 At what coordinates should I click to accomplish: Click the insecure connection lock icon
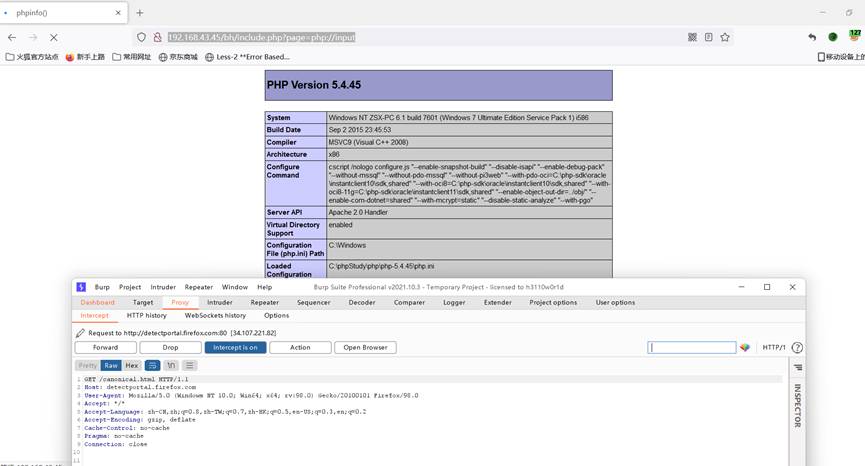(x=158, y=38)
